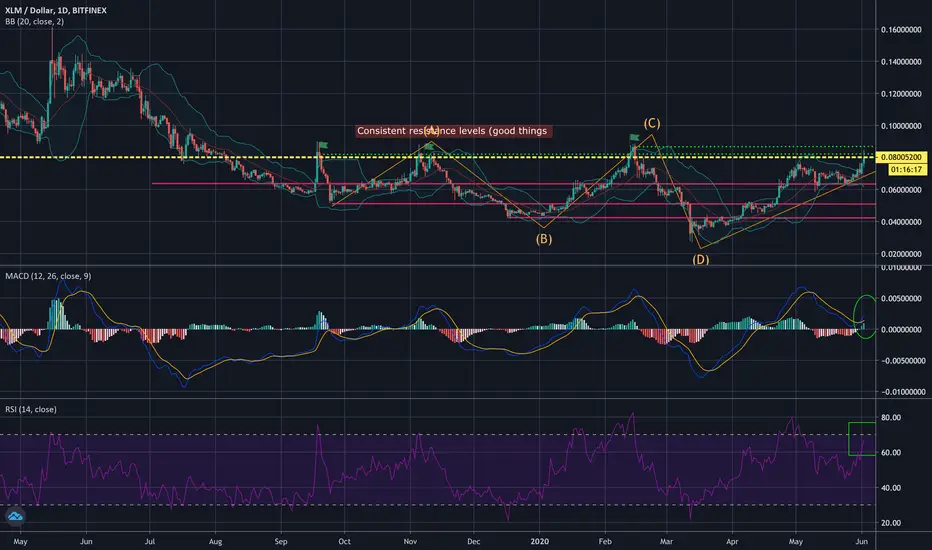Click the candle countdown timer 01:16:17
This screenshot has width=932, height=550.
[906, 169]
